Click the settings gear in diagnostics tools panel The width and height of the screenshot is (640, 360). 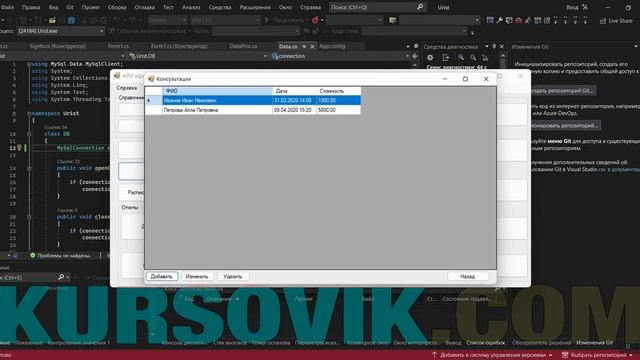tap(430, 58)
